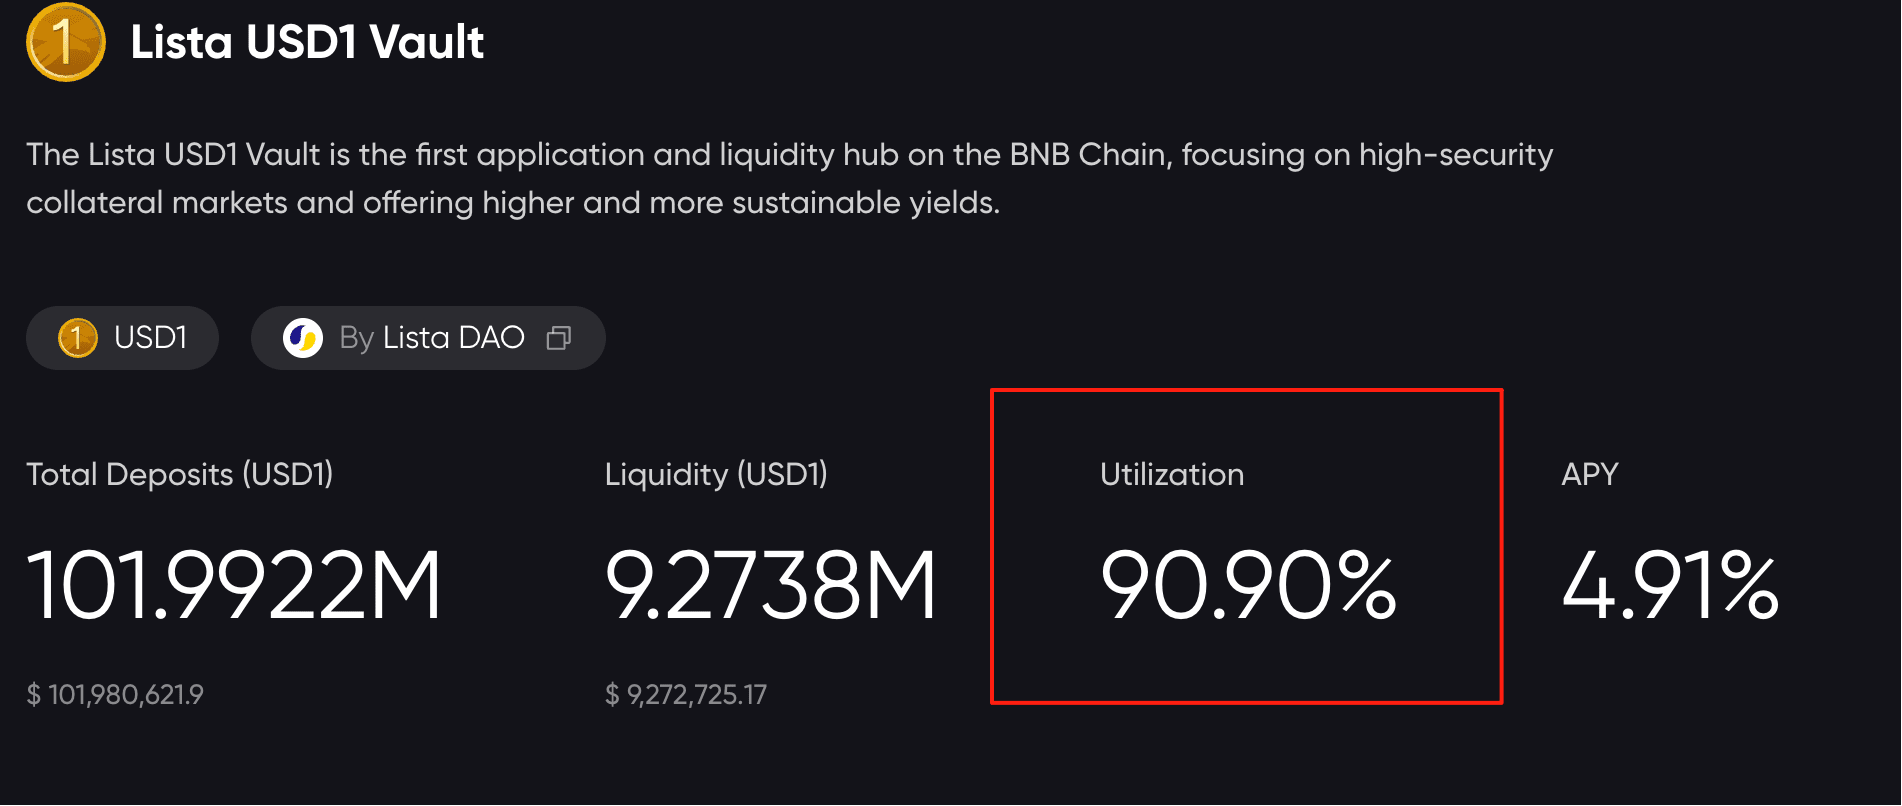
Task: Click the 101.9922M total deposits value
Action: (234, 585)
